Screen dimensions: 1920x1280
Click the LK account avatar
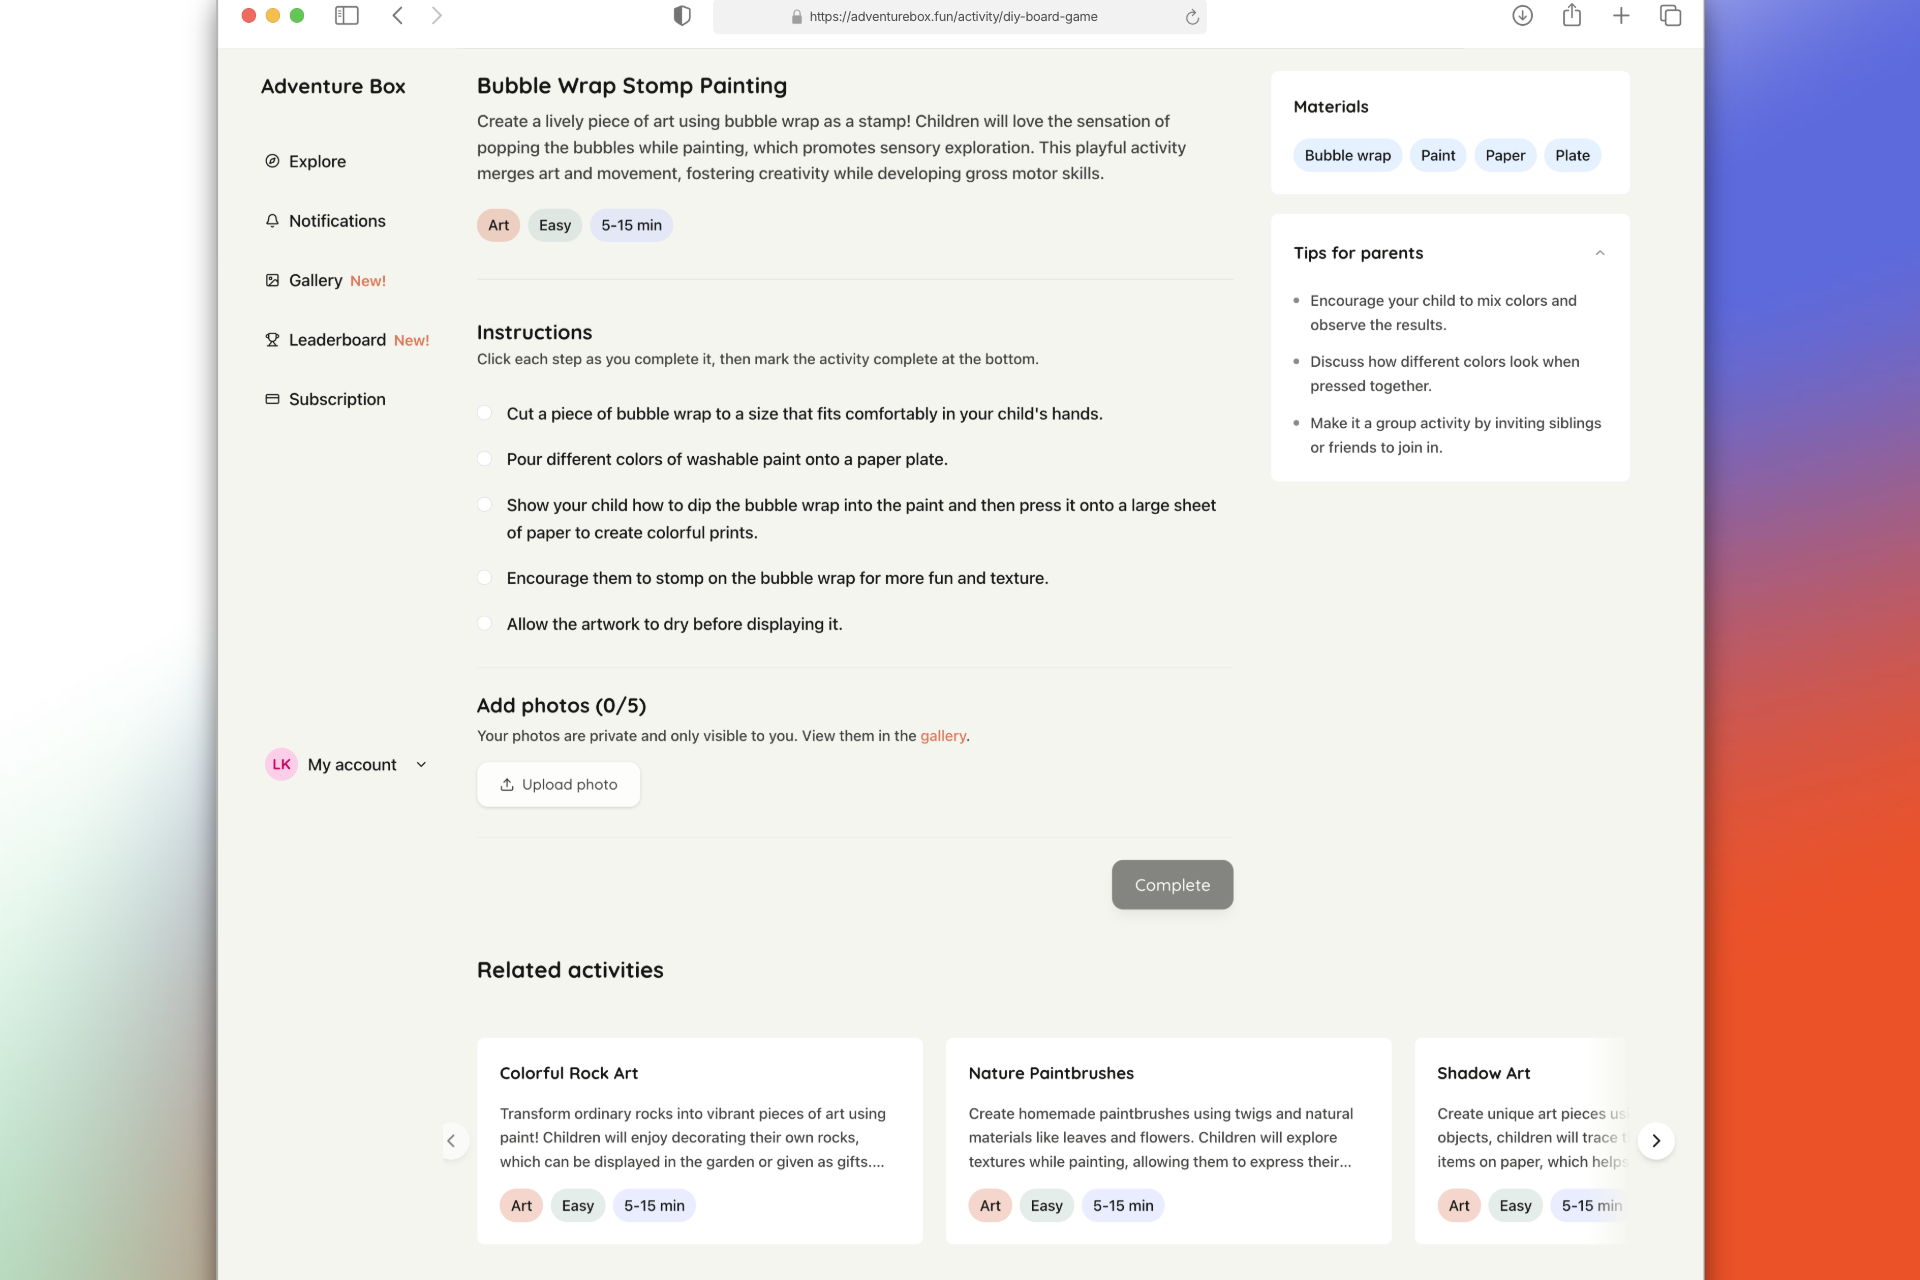click(280, 764)
